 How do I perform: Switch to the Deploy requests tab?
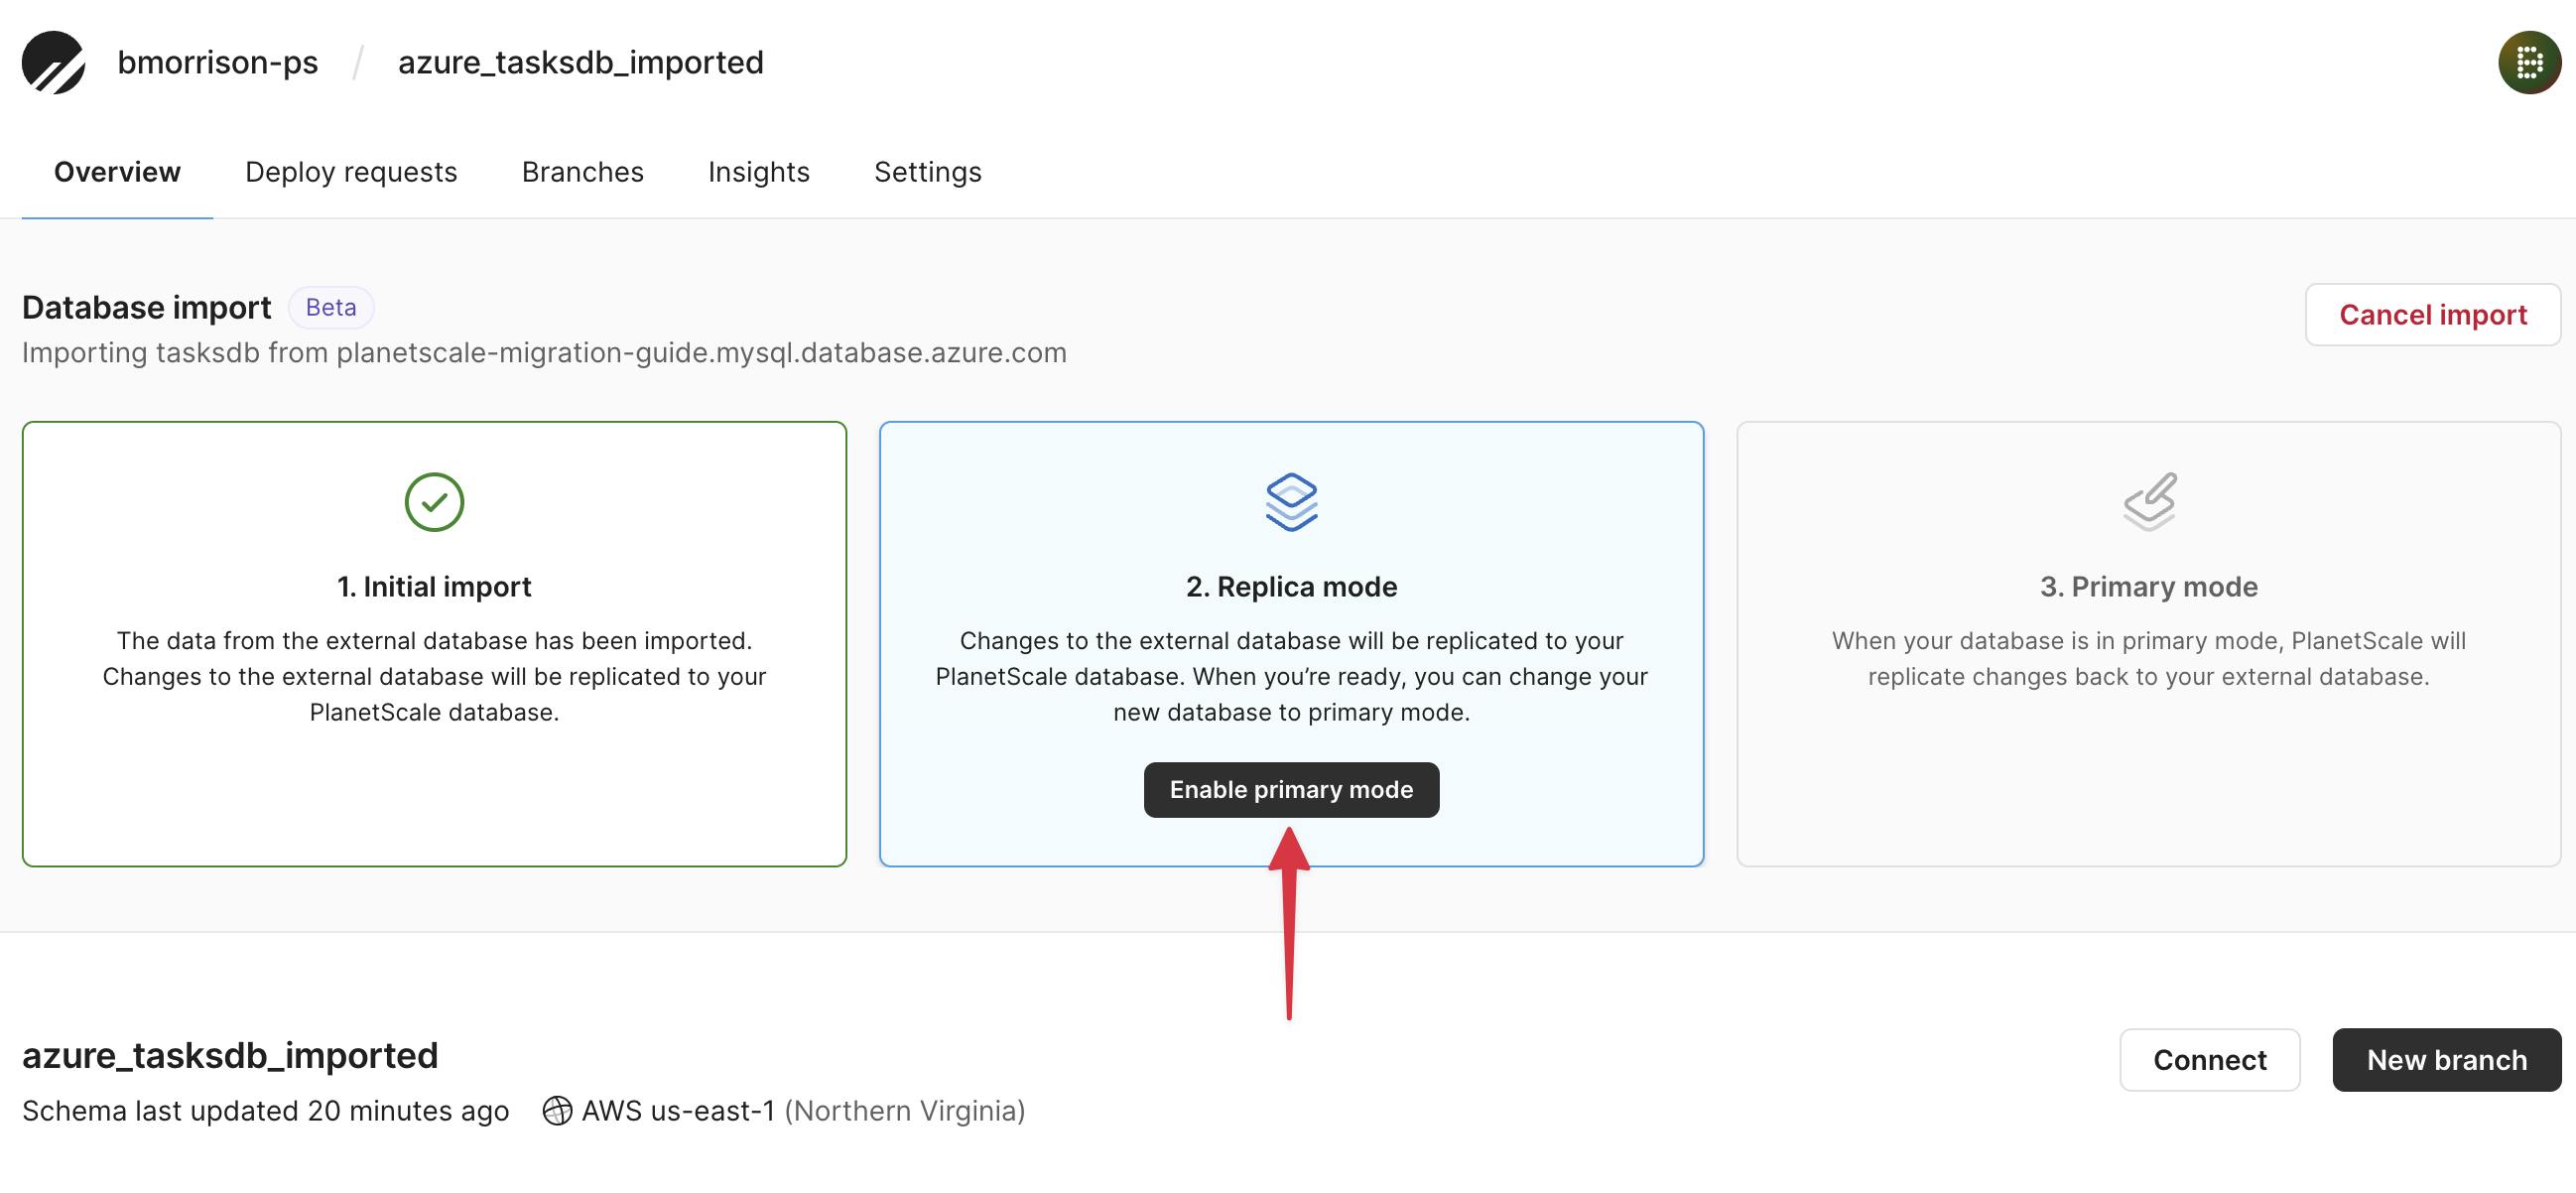(351, 172)
